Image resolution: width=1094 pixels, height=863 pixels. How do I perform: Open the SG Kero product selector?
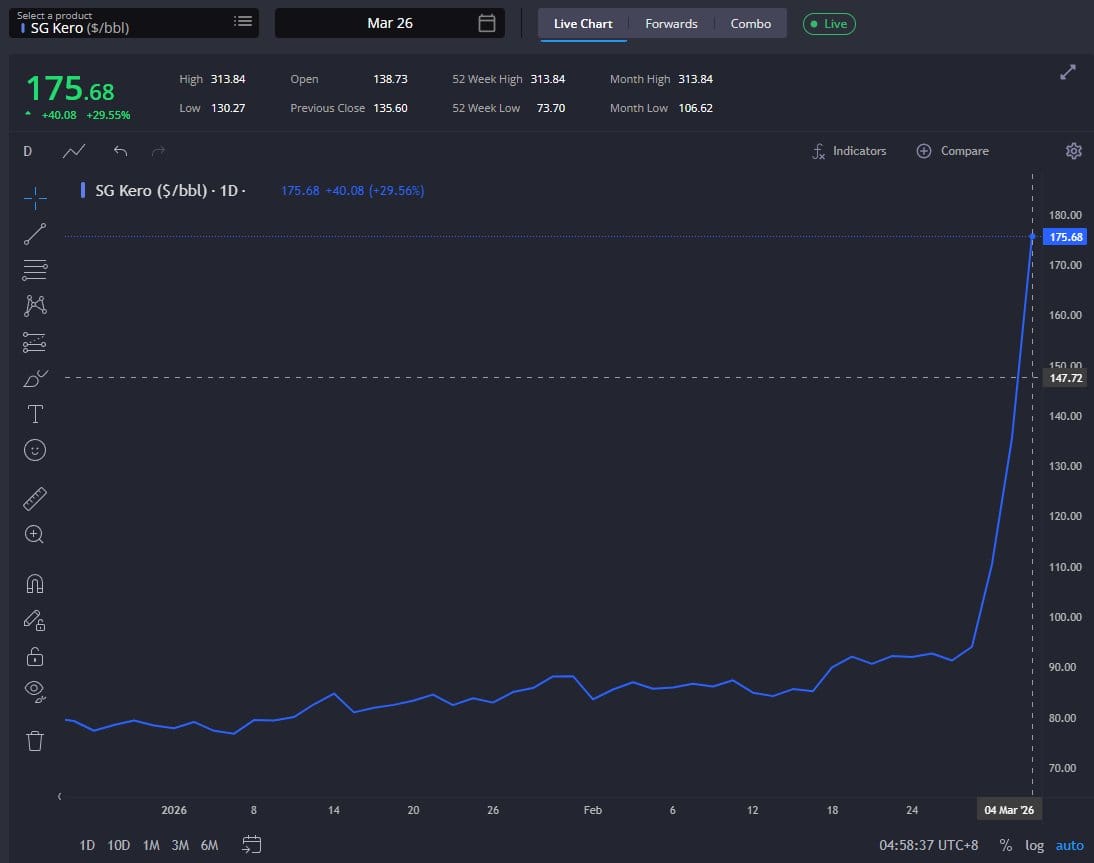133,23
